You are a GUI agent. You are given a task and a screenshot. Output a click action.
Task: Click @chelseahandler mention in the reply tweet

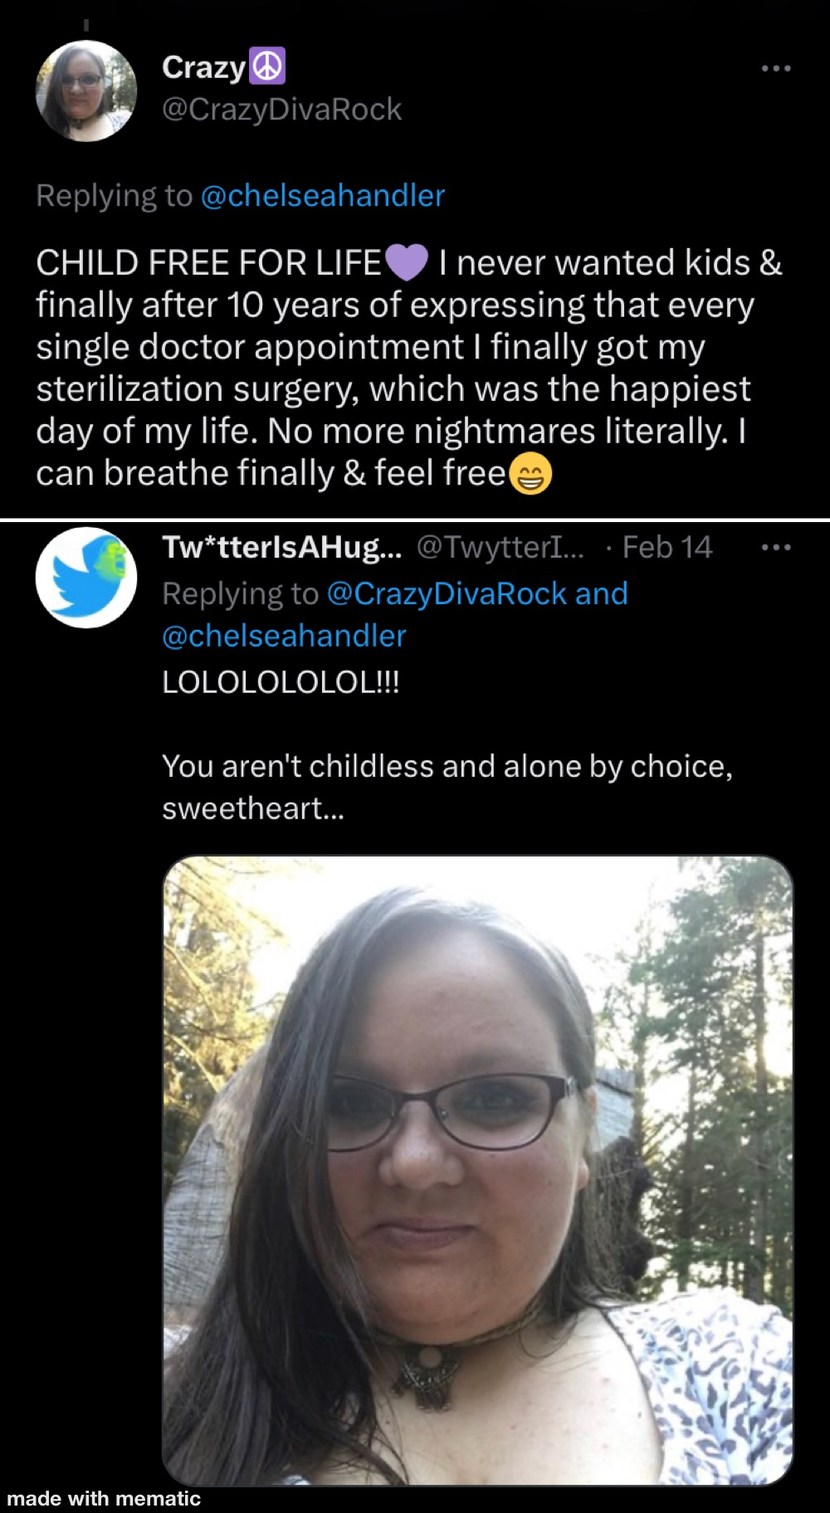(x=284, y=635)
